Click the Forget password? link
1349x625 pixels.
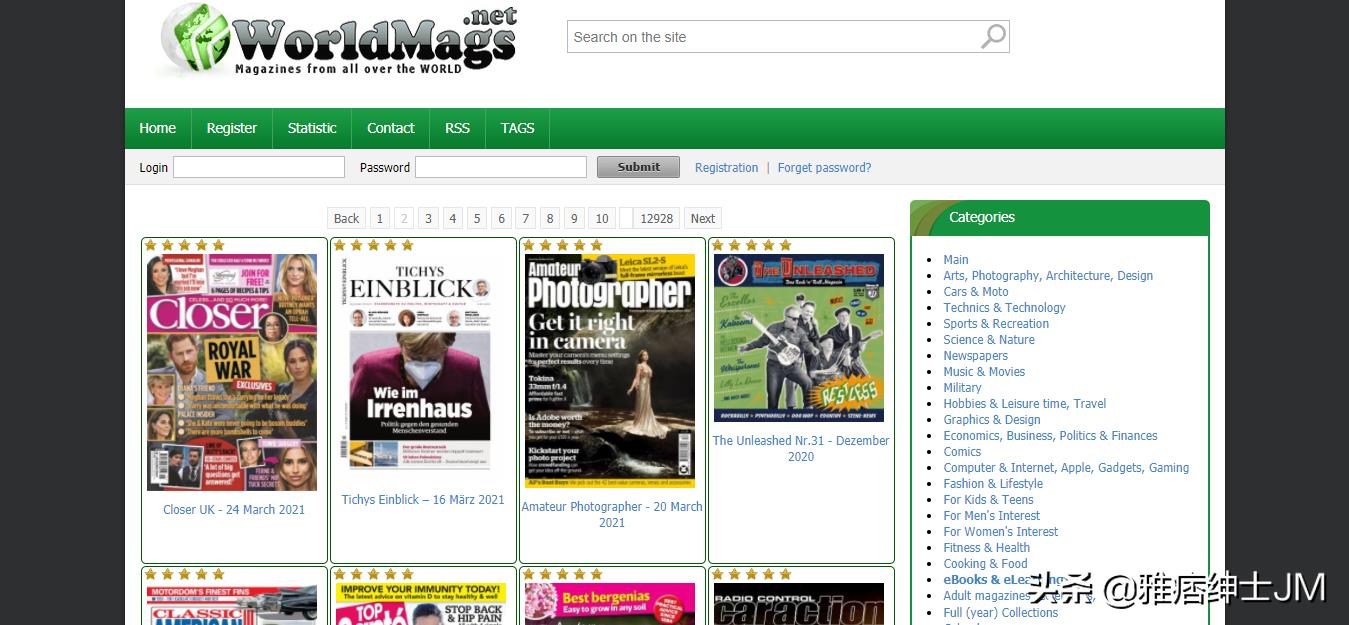pos(824,168)
